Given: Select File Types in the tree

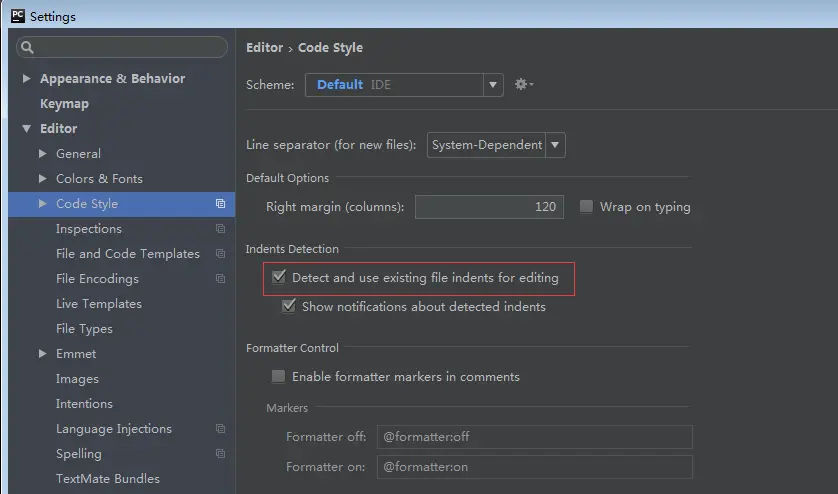Looking at the screenshot, I should pyautogui.click(x=84, y=329).
